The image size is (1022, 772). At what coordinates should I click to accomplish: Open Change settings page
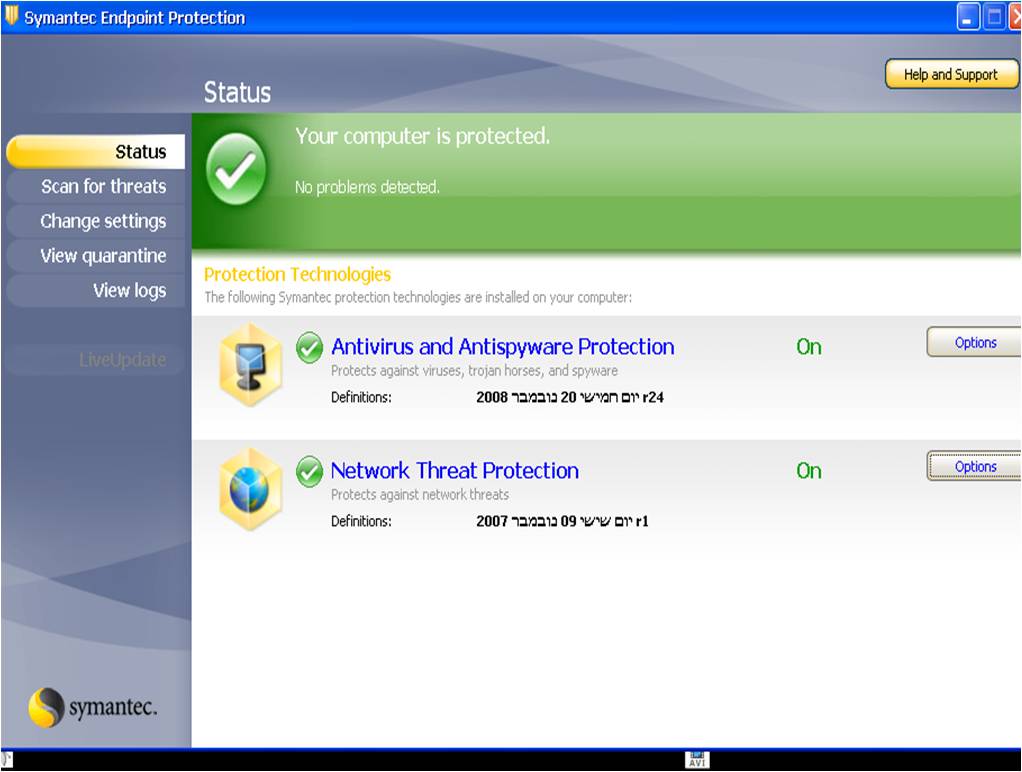96,221
